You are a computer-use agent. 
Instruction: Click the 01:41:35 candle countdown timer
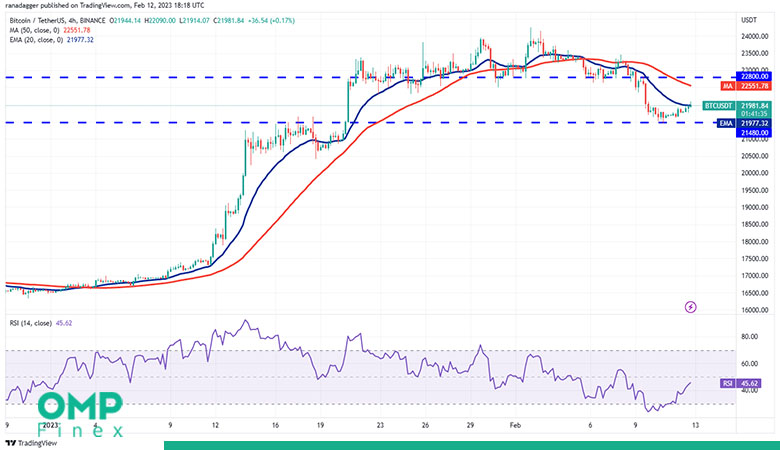click(x=754, y=114)
